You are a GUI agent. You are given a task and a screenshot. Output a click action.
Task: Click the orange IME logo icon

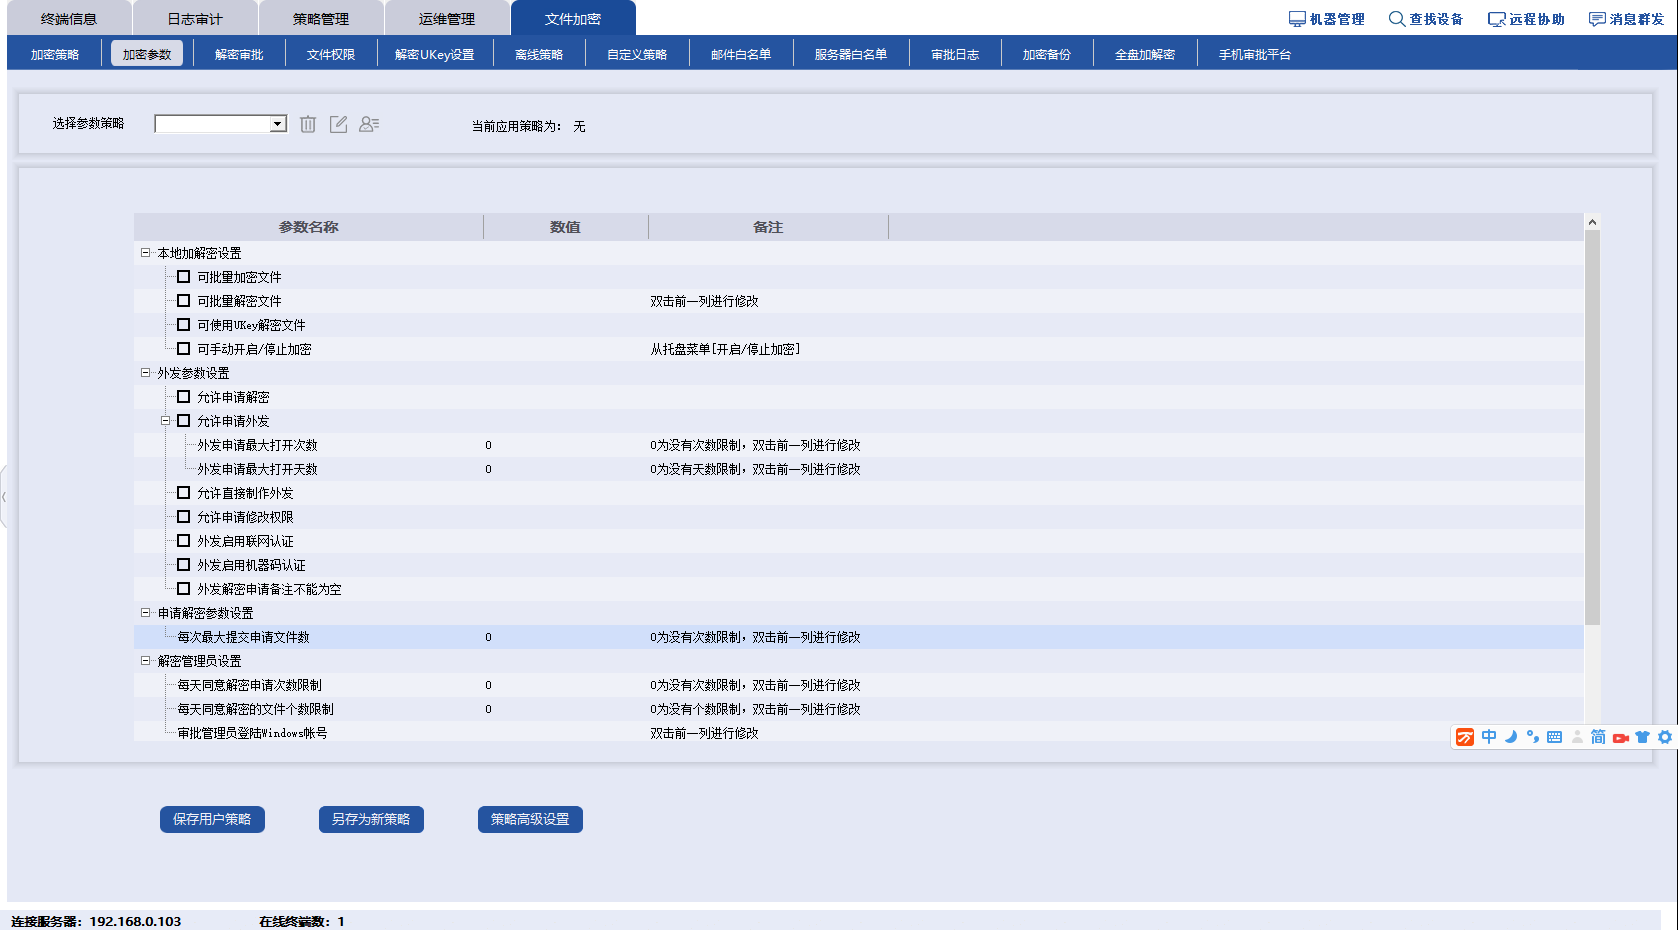pos(1465,737)
